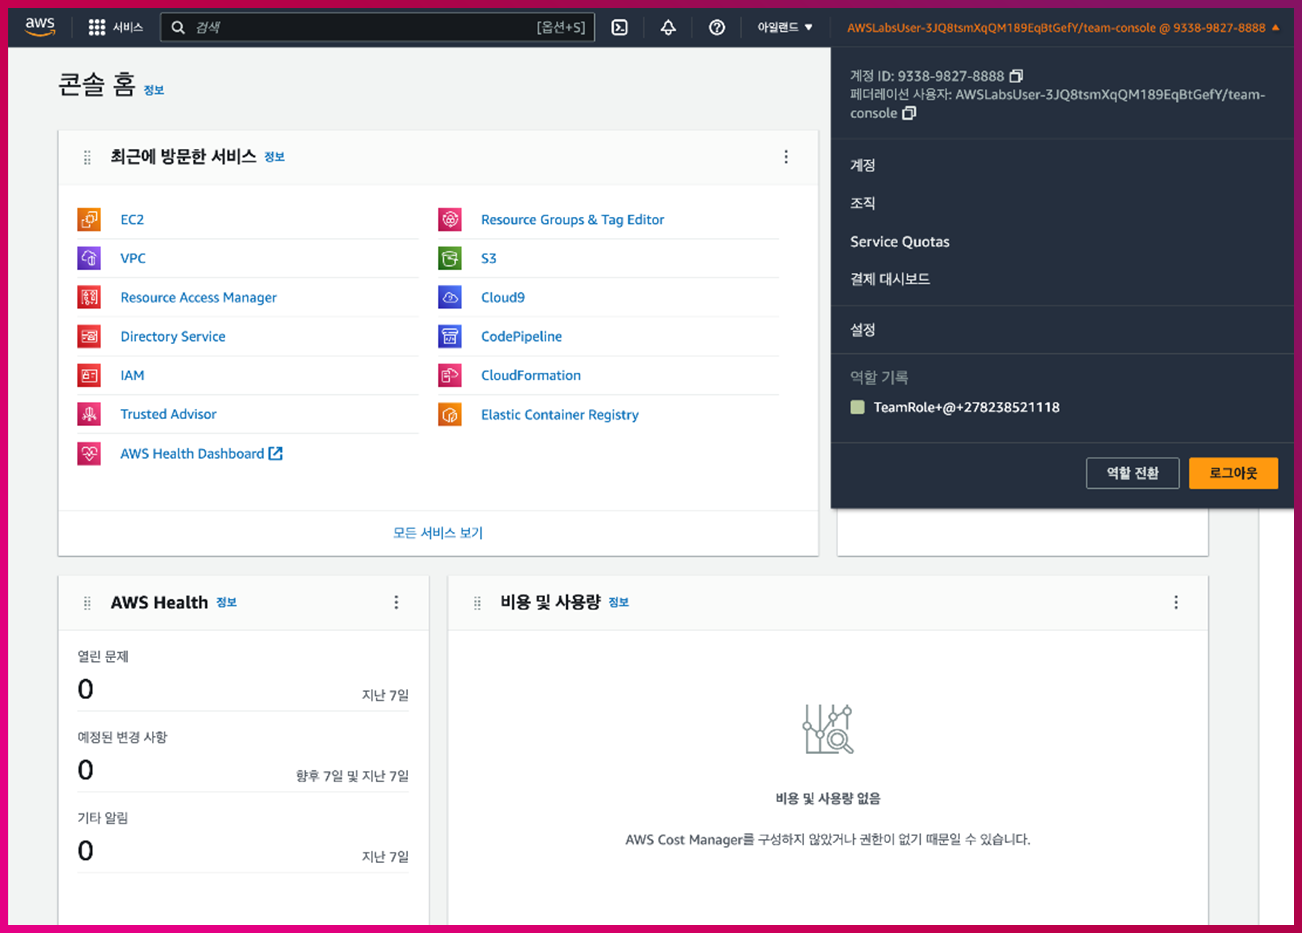Open the notifications bell icon

[668, 27]
